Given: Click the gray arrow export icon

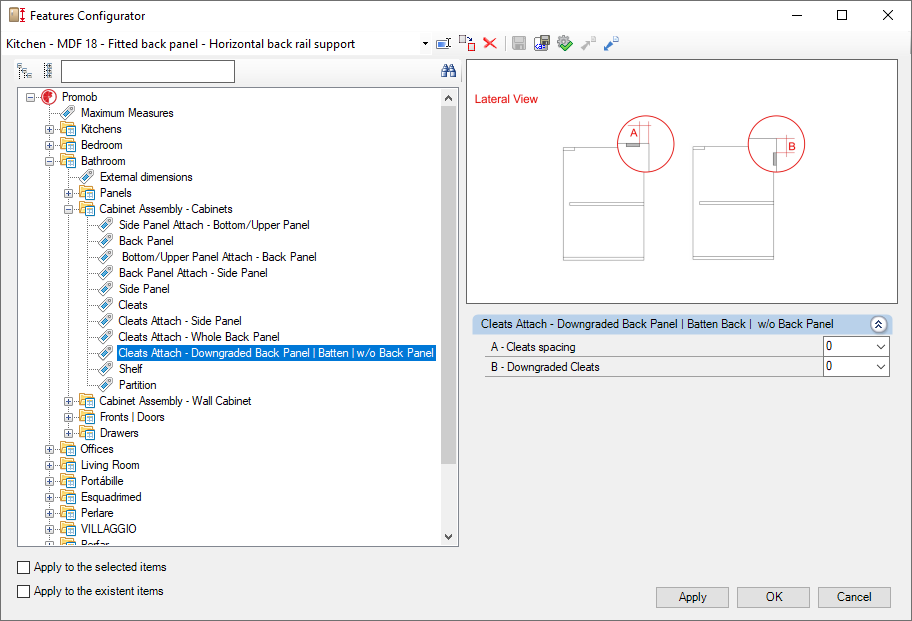Looking at the screenshot, I should pyautogui.click(x=588, y=44).
